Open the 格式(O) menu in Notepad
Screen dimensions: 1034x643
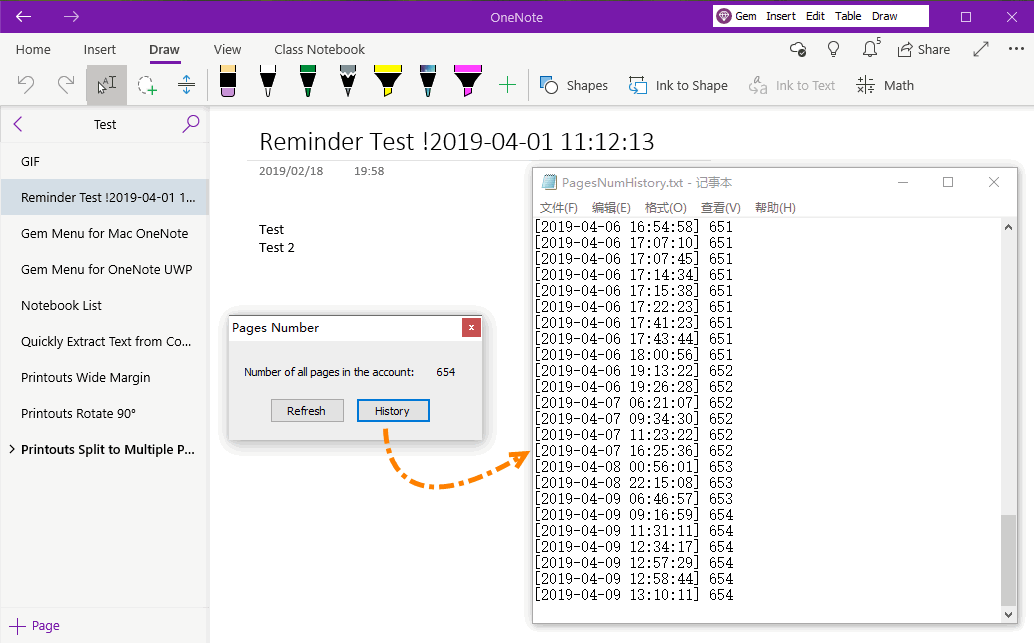tap(665, 208)
